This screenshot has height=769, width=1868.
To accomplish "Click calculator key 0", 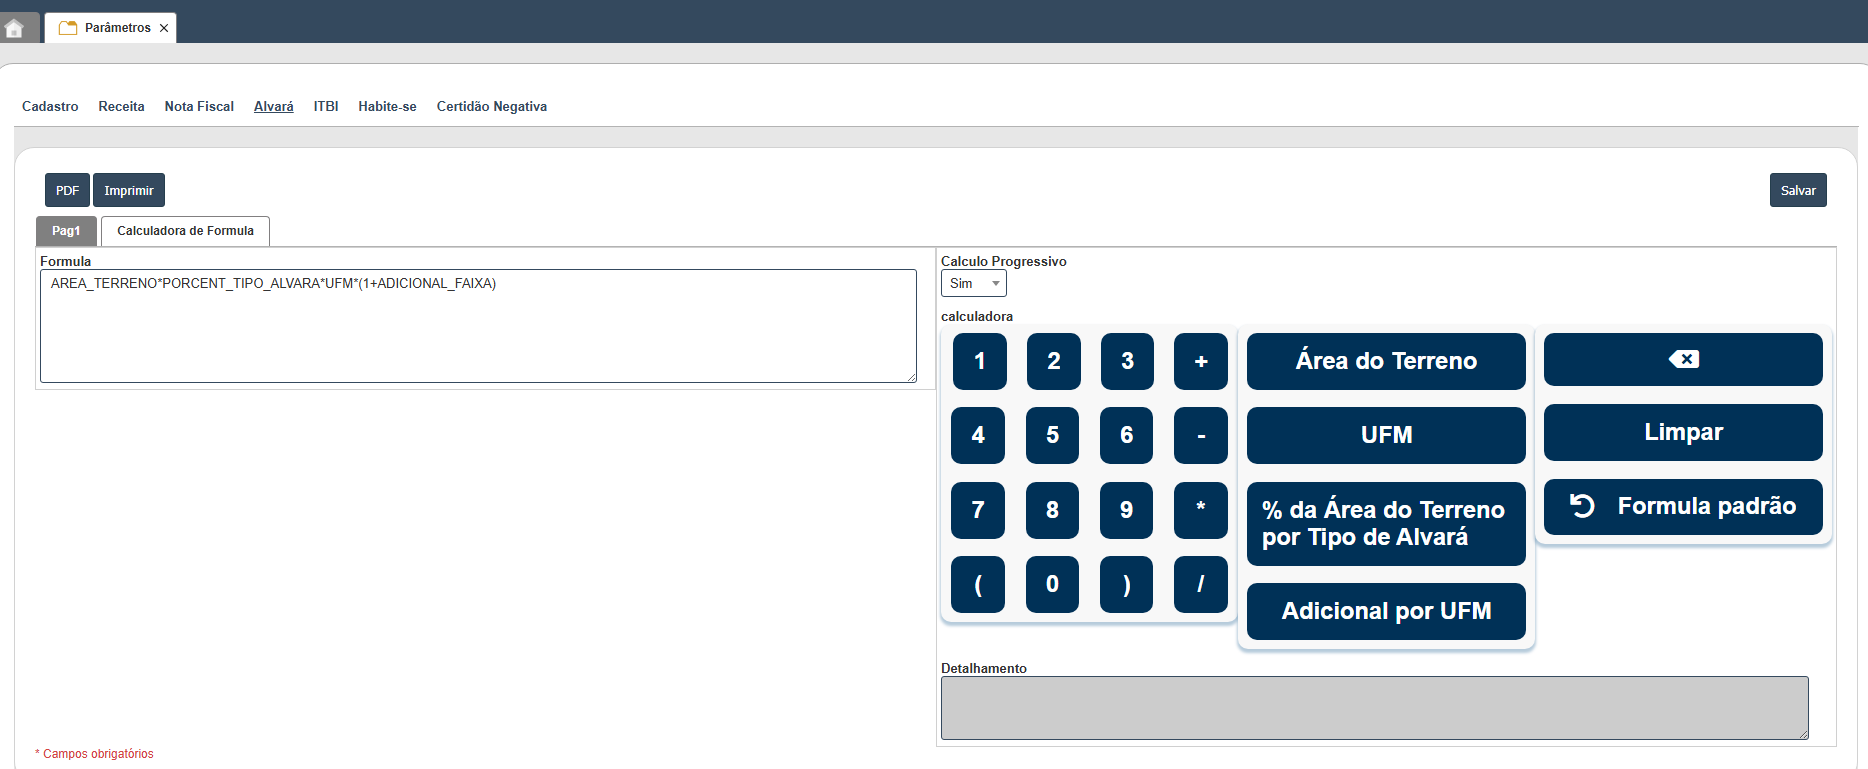I will point(1052,584).
